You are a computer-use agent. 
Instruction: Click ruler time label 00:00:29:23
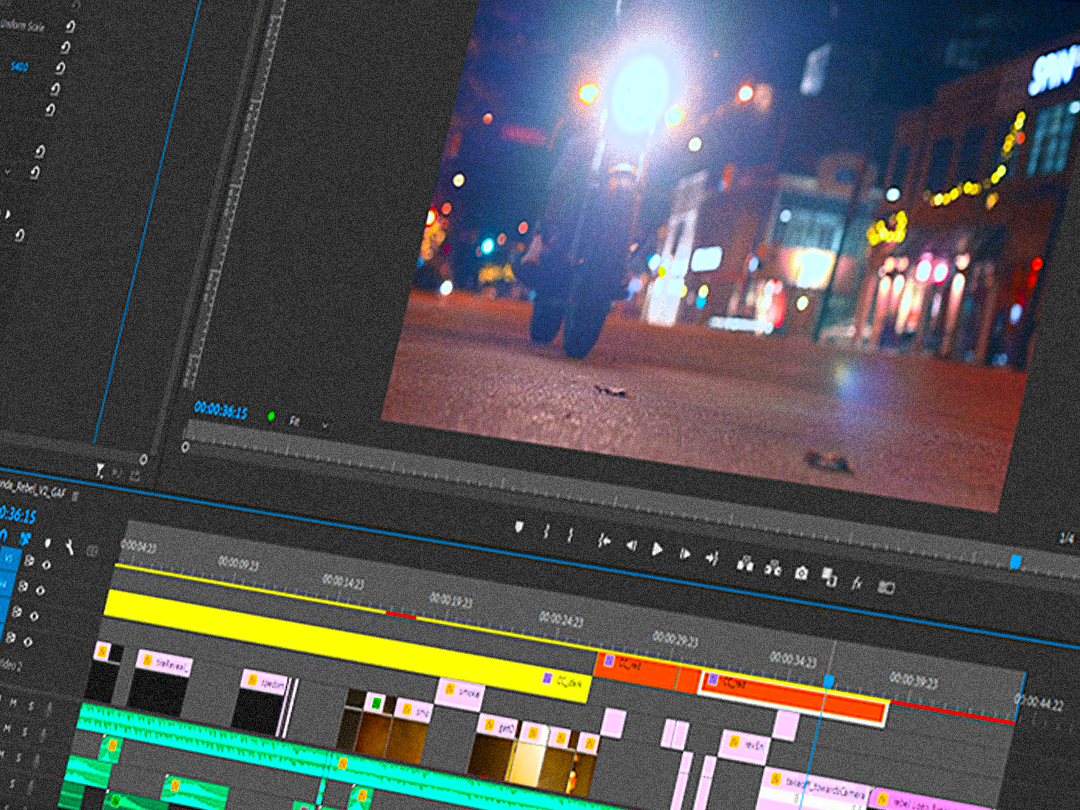(x=675, y=639)
